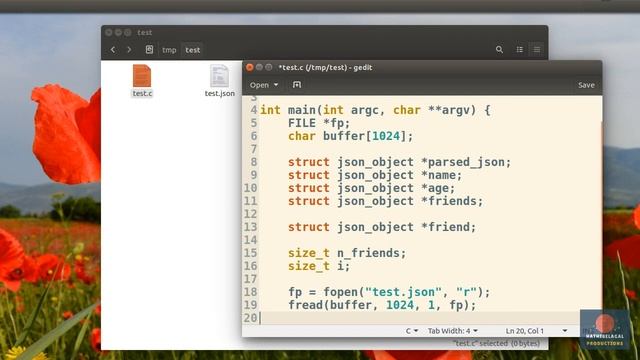Click '*age' on line 10

434,188
